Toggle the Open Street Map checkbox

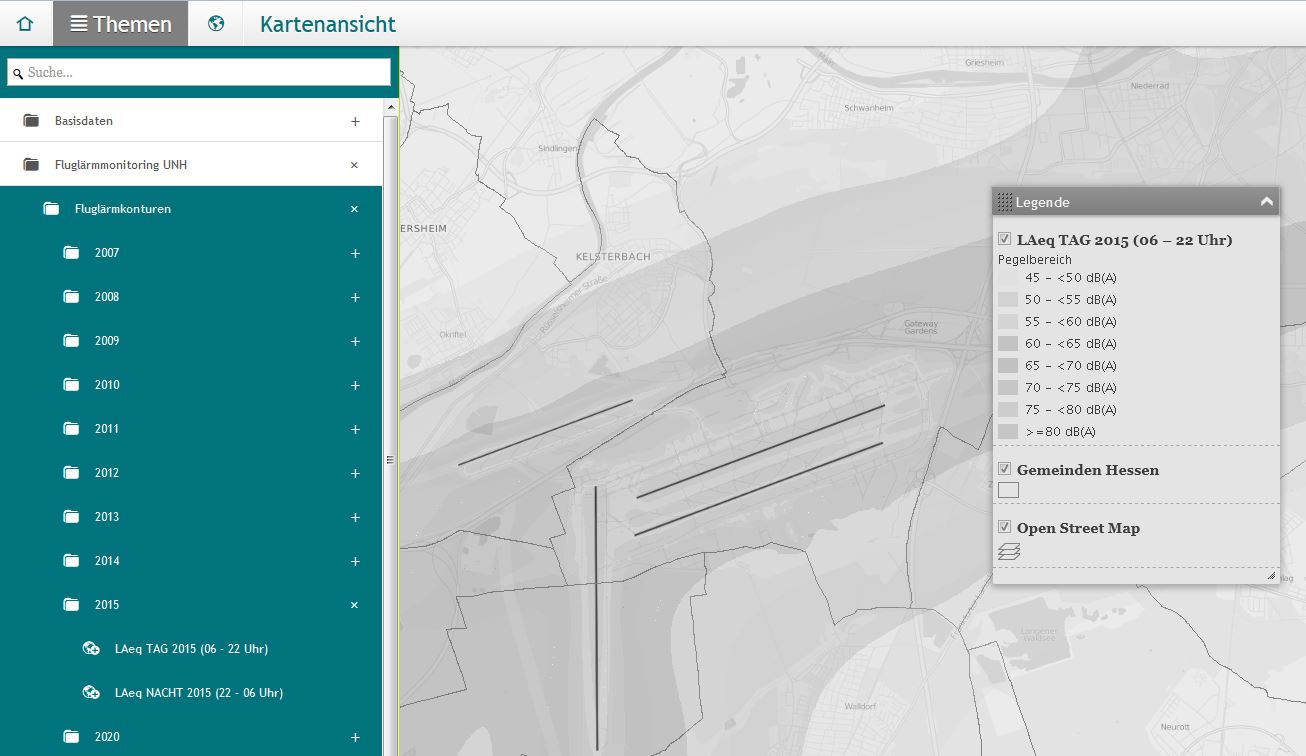tap(1005, 527)
